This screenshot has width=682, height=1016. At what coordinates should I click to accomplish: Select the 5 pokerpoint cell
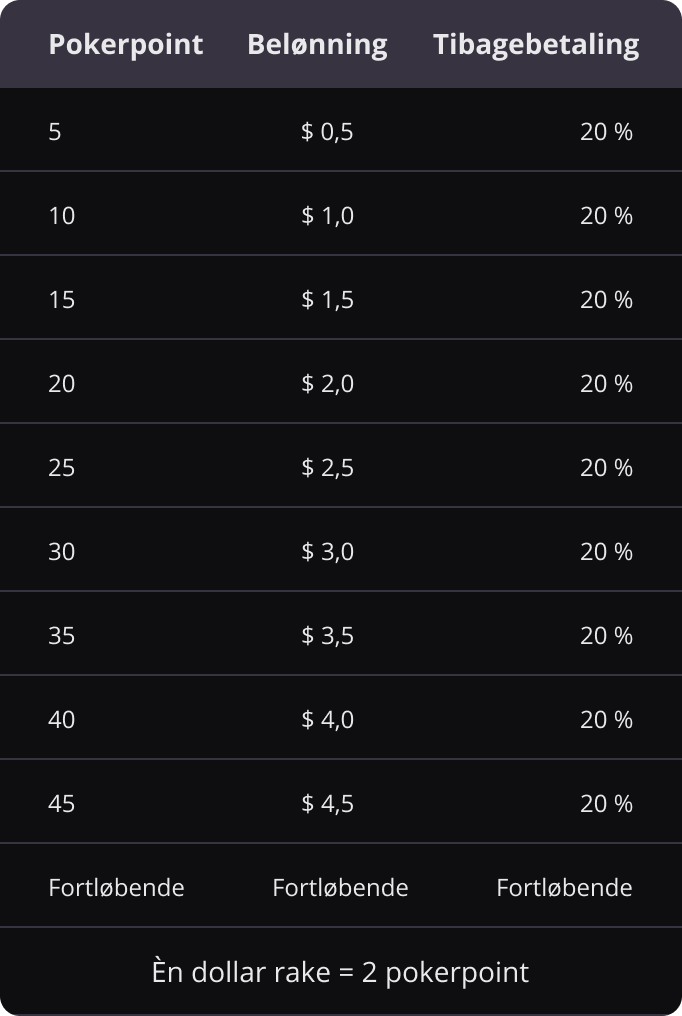(55, 131)
